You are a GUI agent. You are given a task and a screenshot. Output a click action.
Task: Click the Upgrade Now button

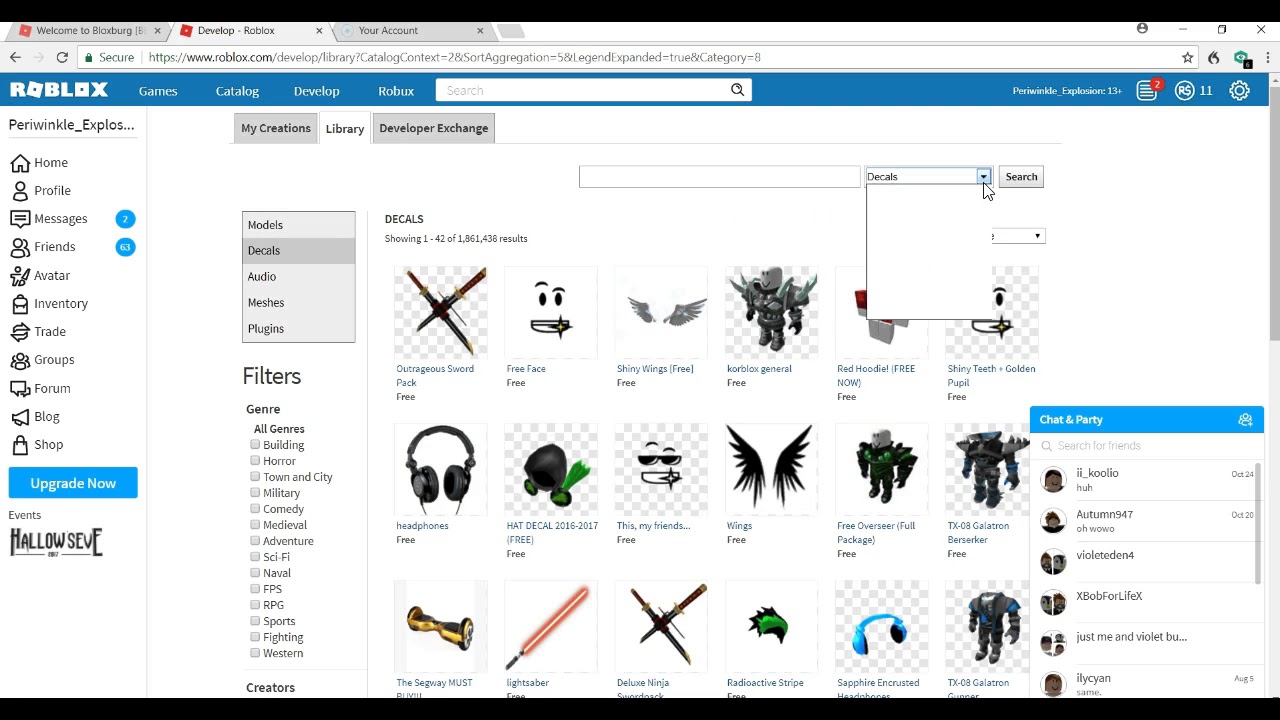click(73, 483)
